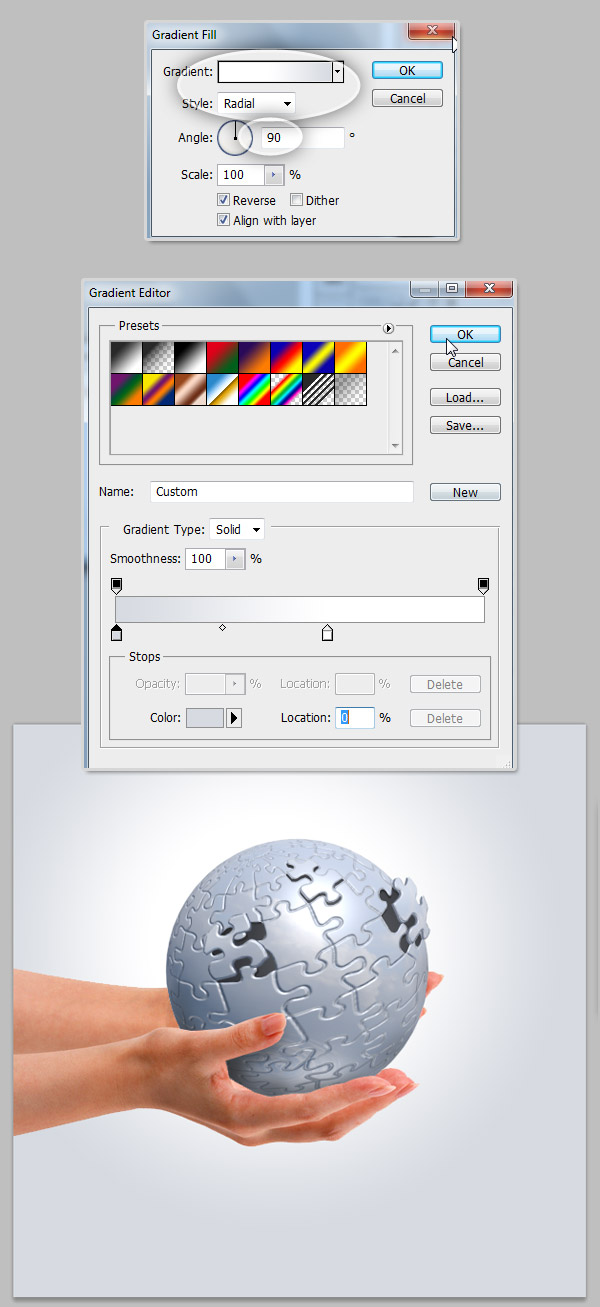Click the color midpoint diamond marker
Image resolution: width=600 pixels, height=1307 pixels.
222,628
